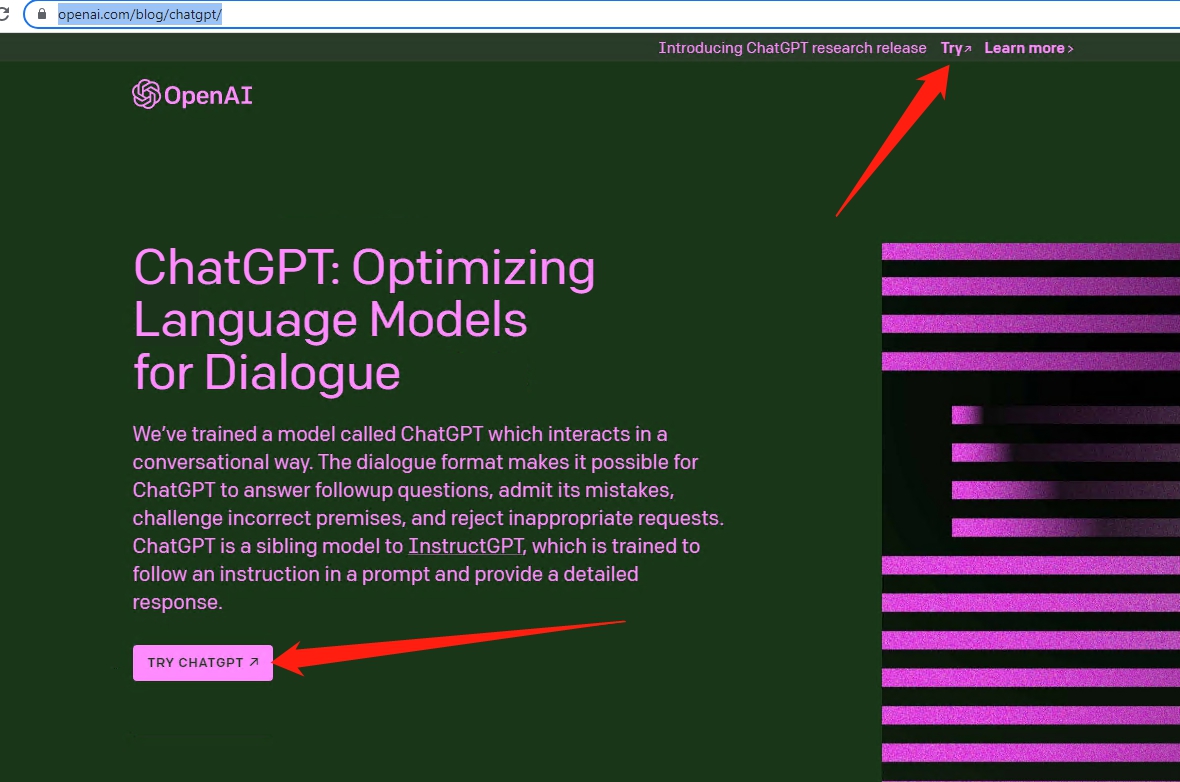Viewport: 1180px width, 782px height.
Task: Follow the InstructGPT hyperlink
Action: (465, 546)
